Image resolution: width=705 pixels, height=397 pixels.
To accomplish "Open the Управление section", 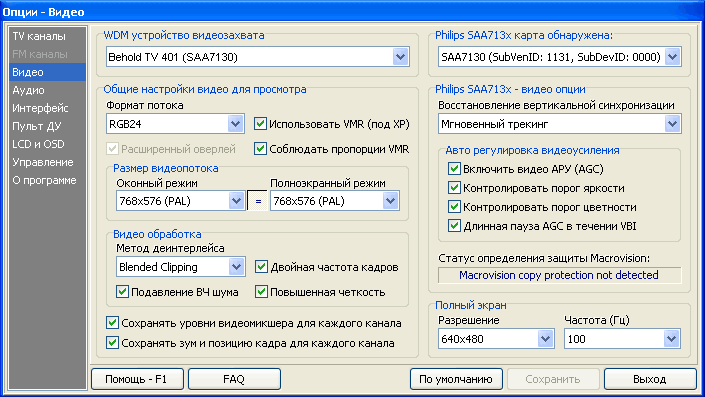I will [x=47, y=162].
